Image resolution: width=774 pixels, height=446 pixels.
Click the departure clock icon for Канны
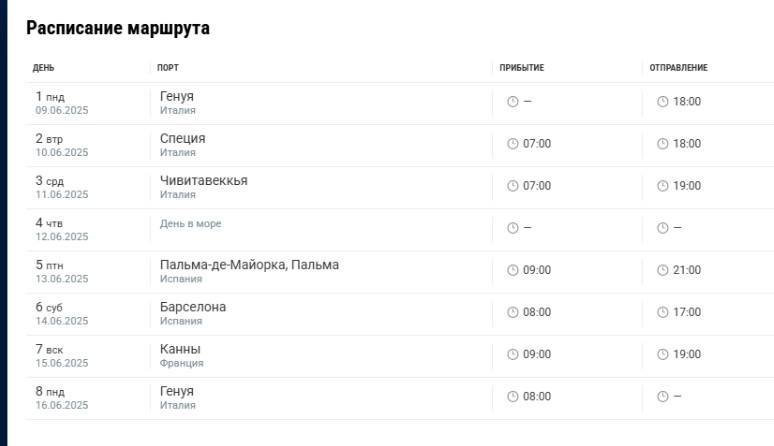click(662, 354)
